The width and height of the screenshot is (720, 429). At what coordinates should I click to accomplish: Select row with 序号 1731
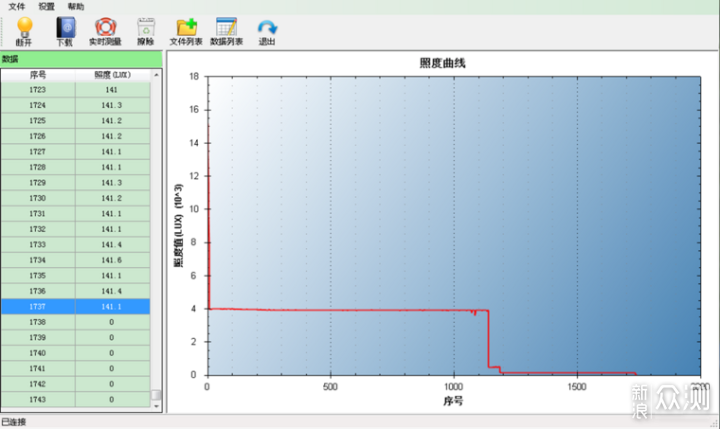click(x=75, y=214)
